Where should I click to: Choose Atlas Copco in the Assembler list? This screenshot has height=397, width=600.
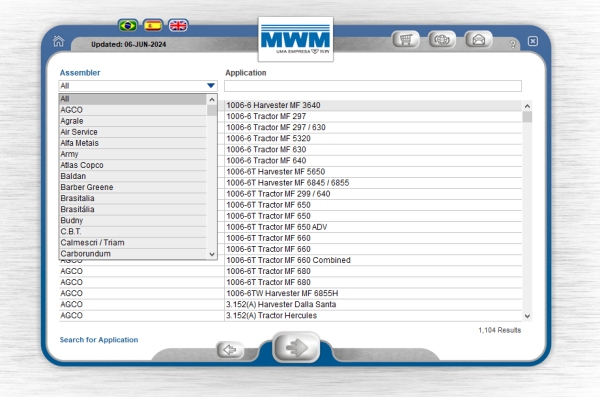click(x=133, y=165)
